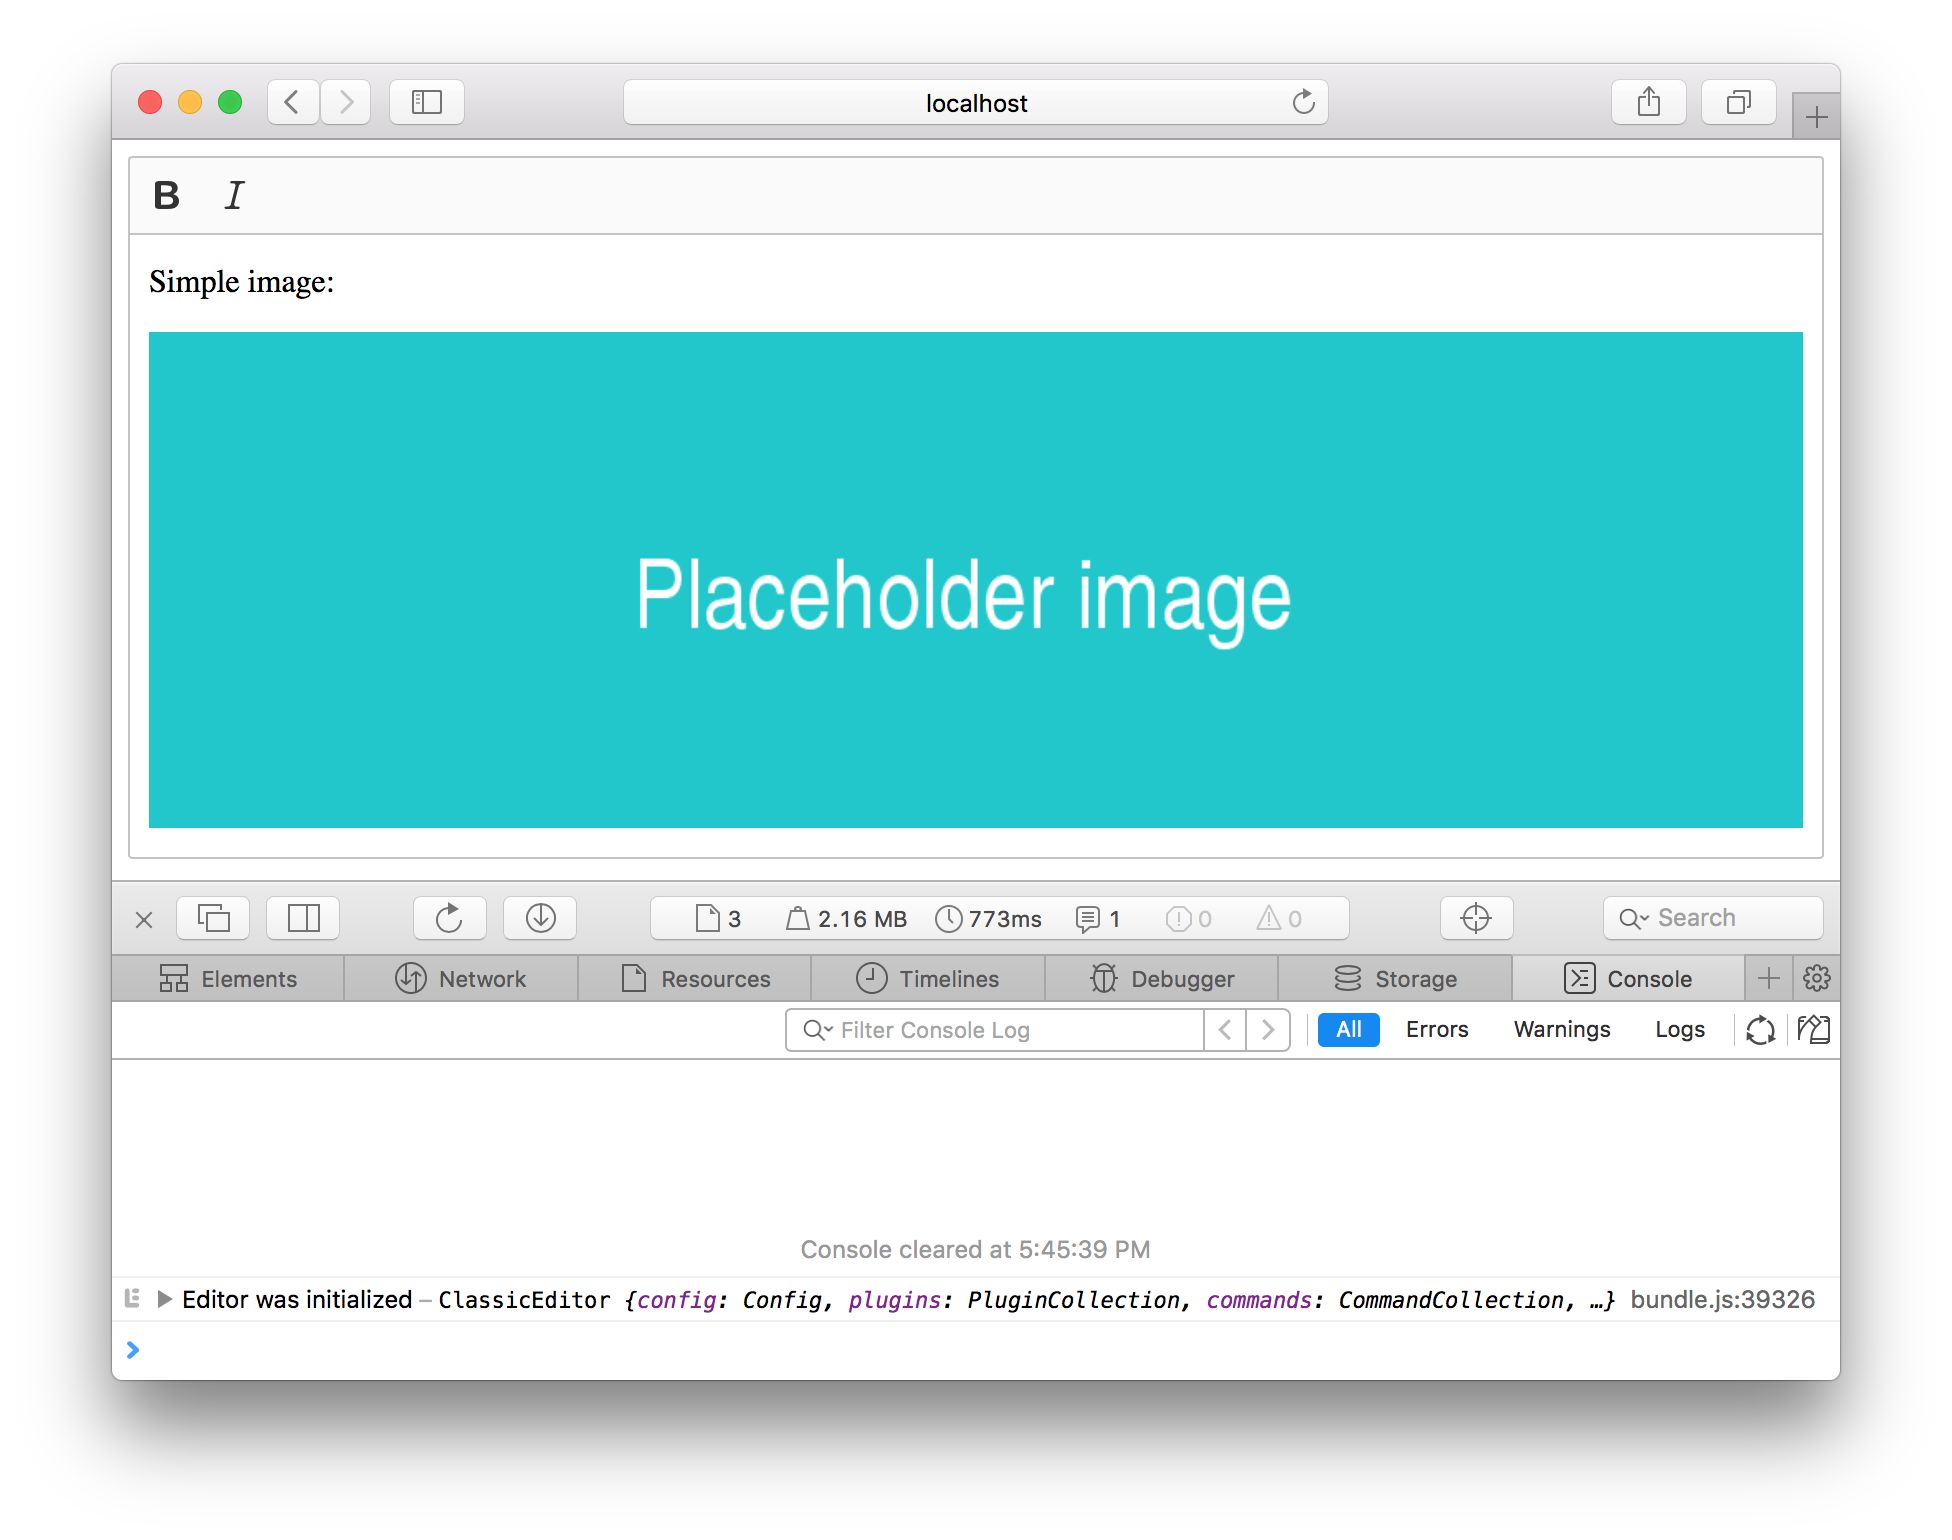
Task: Toggle bold formatting in editor toolbar
Action: pos(167,196)
